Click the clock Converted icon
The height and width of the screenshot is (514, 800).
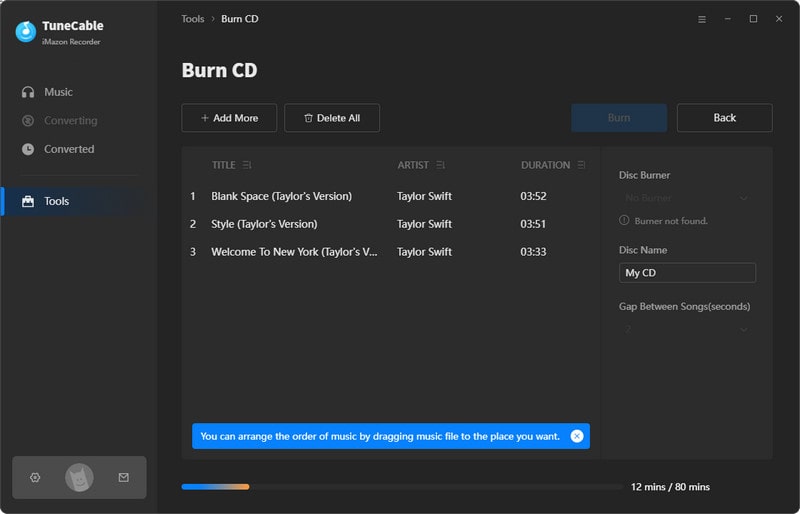pos(28,149)
